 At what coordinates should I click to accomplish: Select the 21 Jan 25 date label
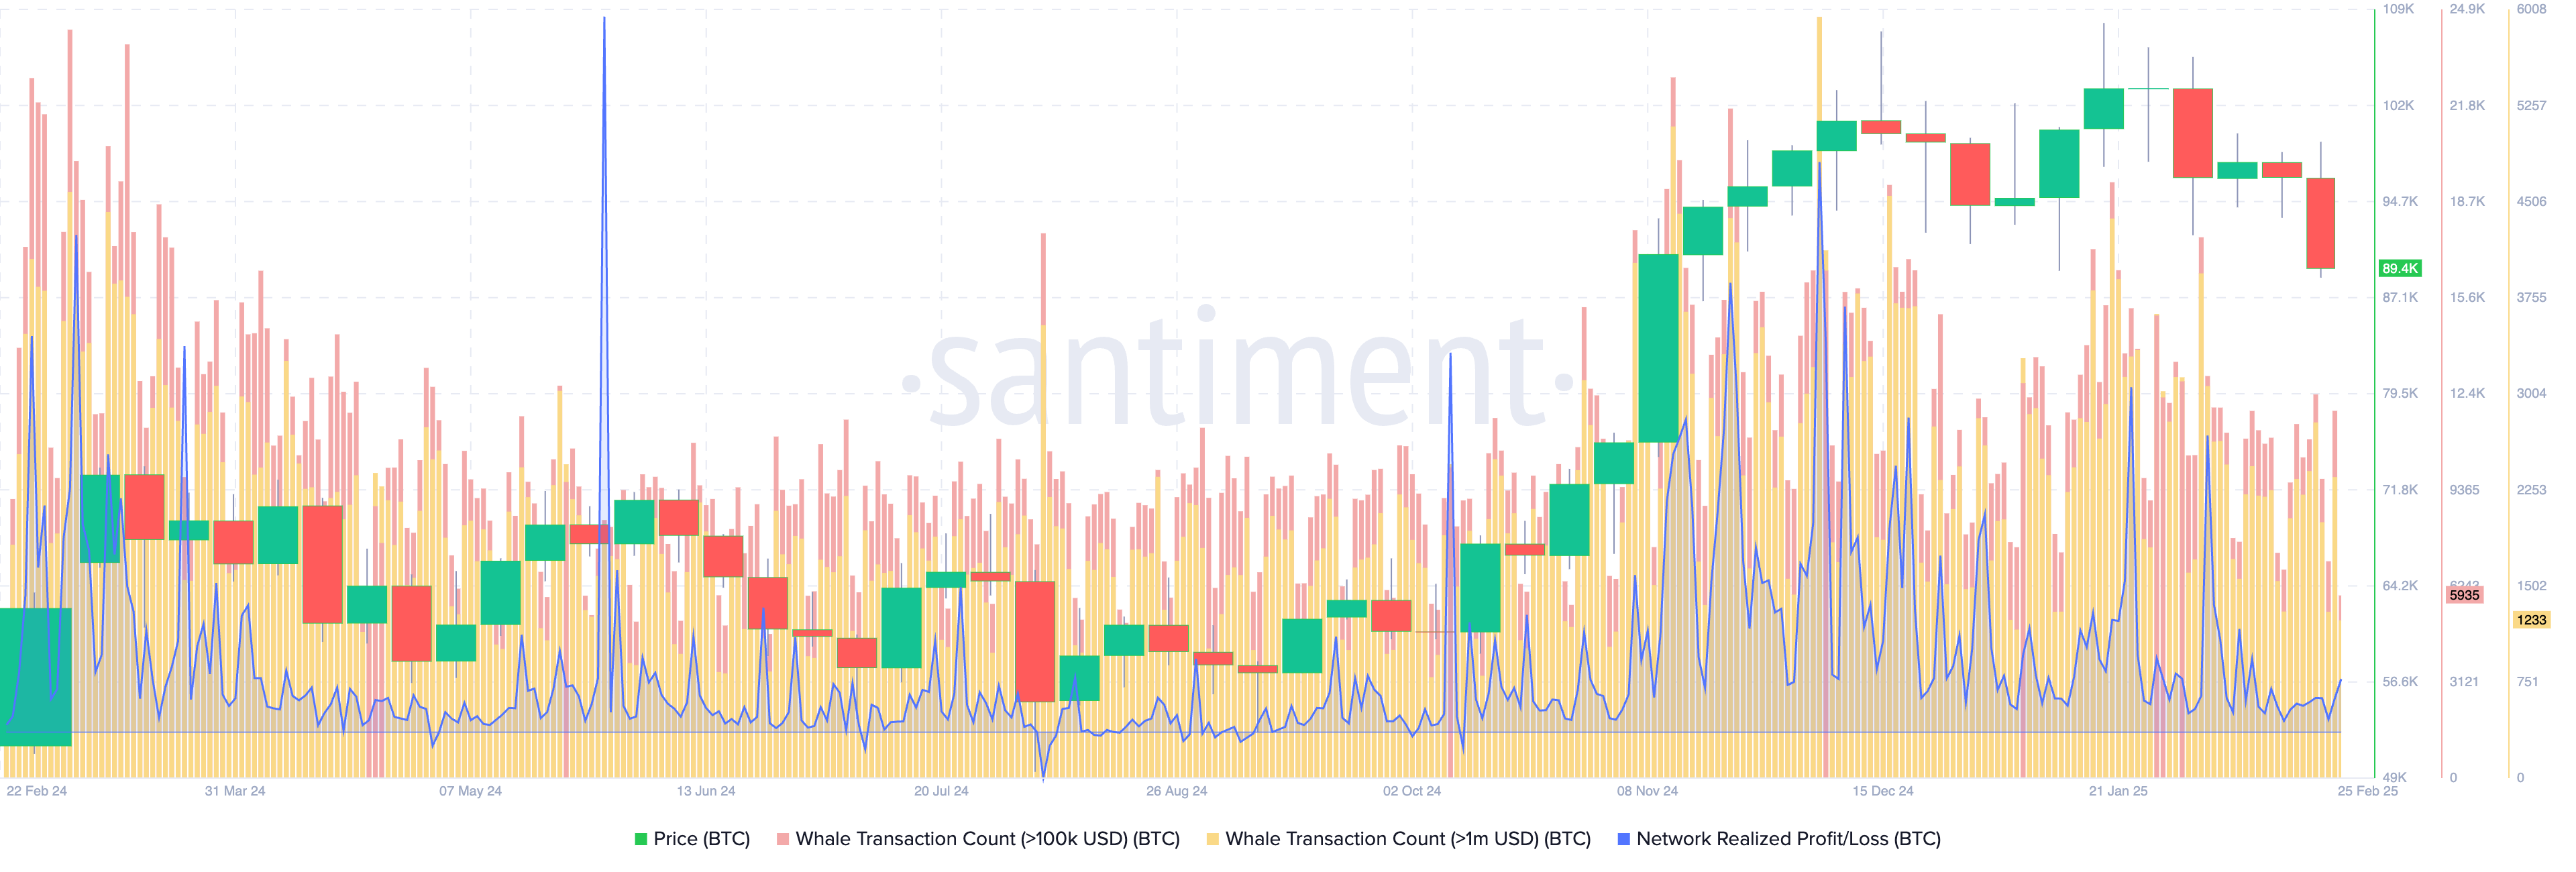2118,791
